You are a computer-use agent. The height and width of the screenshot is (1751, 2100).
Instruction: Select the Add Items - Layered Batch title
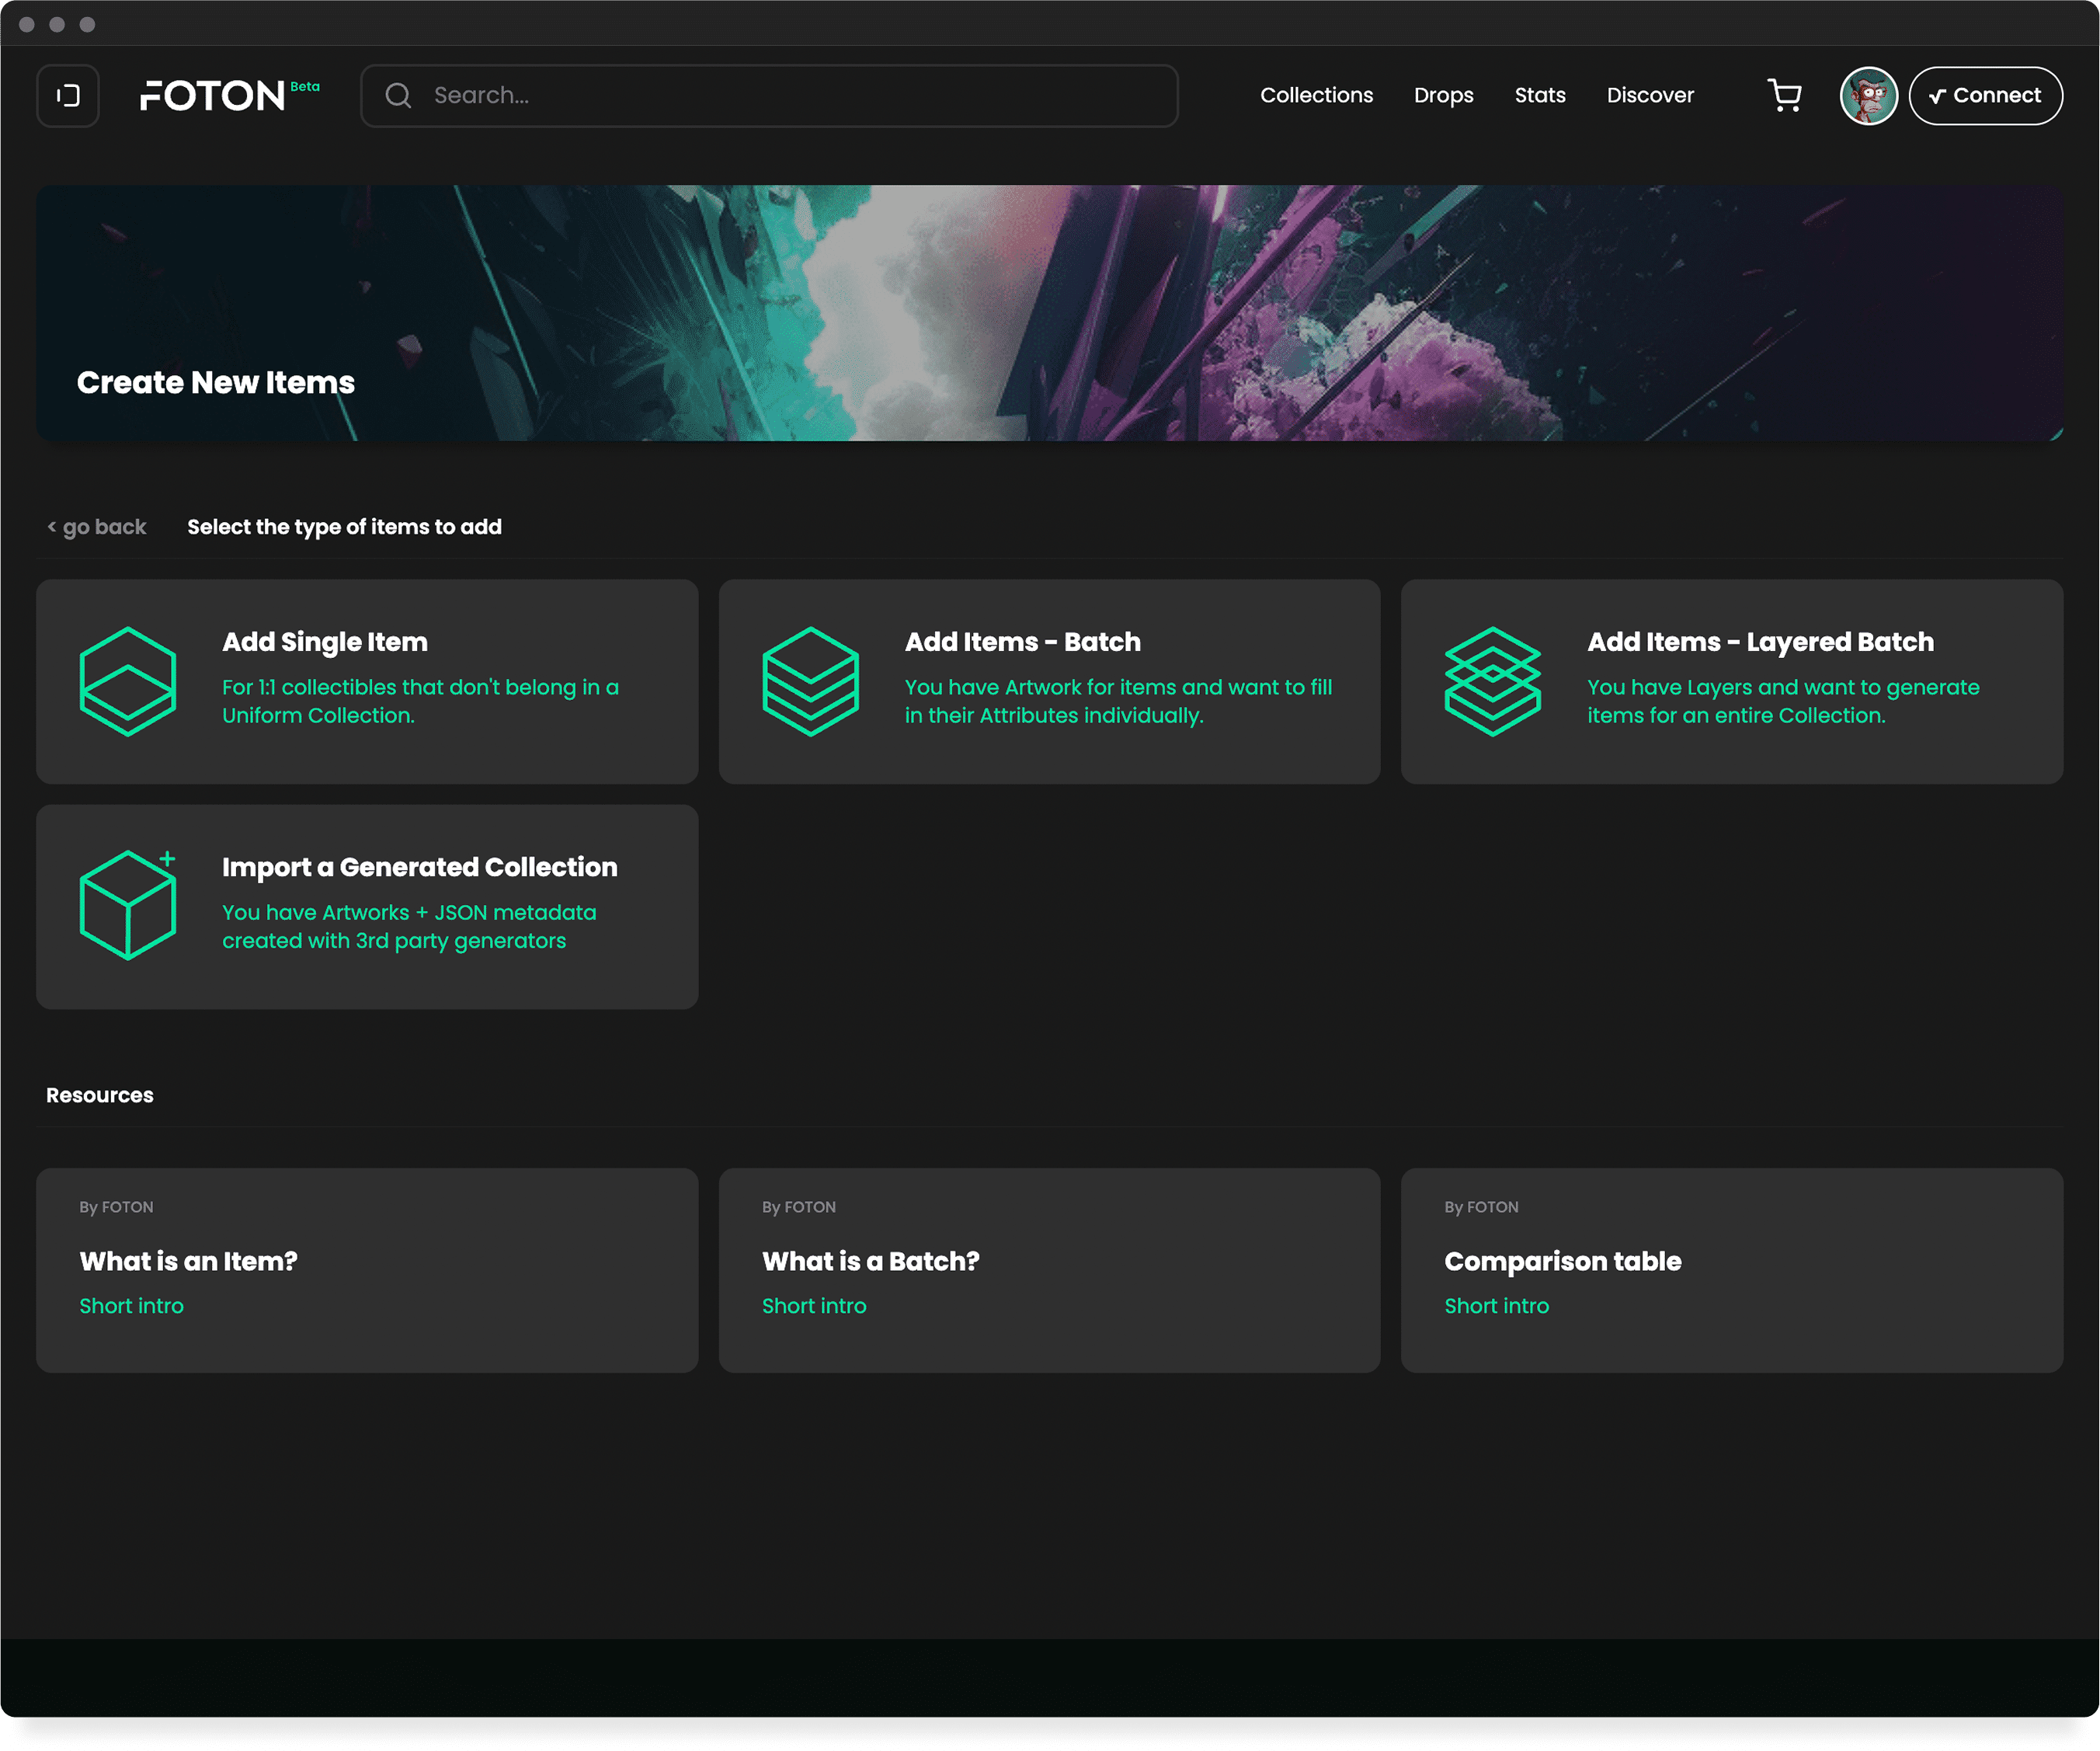click(1760, 642)
